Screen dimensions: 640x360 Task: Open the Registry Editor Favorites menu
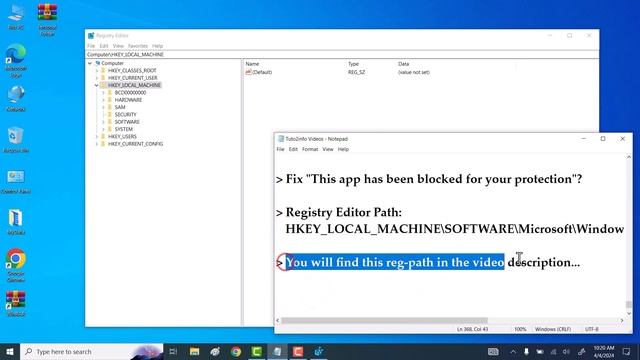(138, 46)
